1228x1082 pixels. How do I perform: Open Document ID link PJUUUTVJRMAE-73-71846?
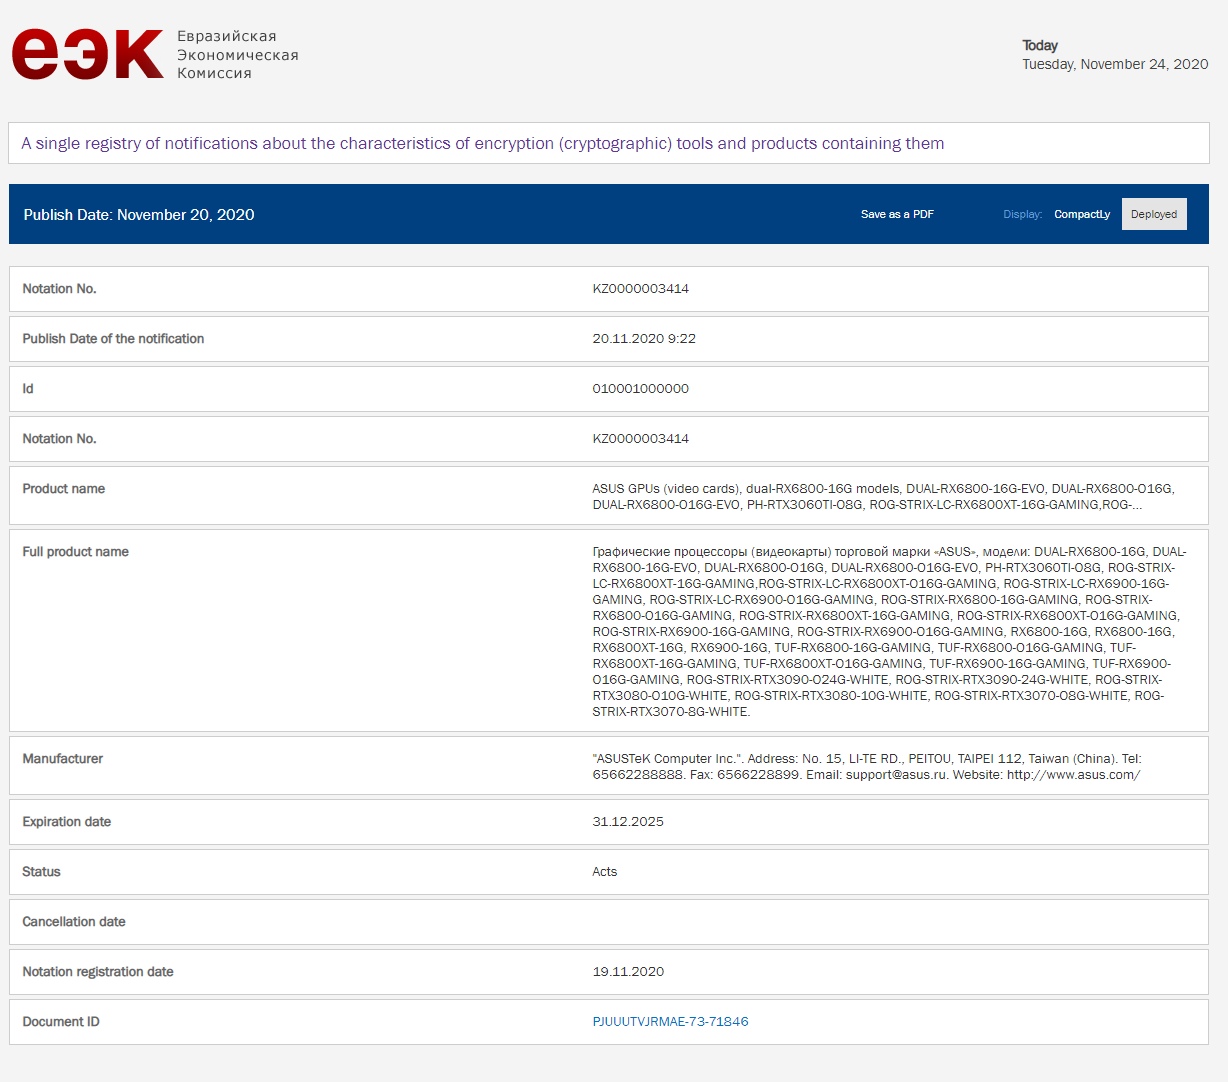pos(670,1021)
